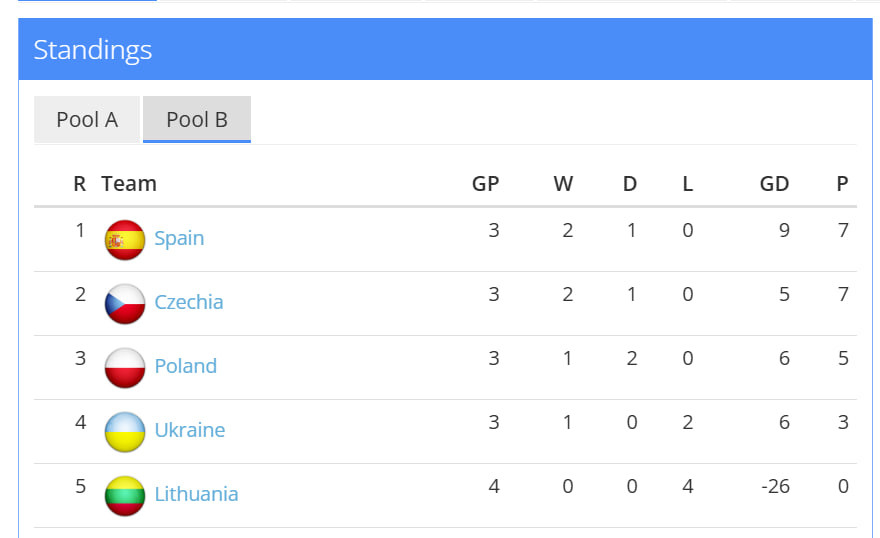
Task: Open the Czechia team link
Action: coord(189,303)
